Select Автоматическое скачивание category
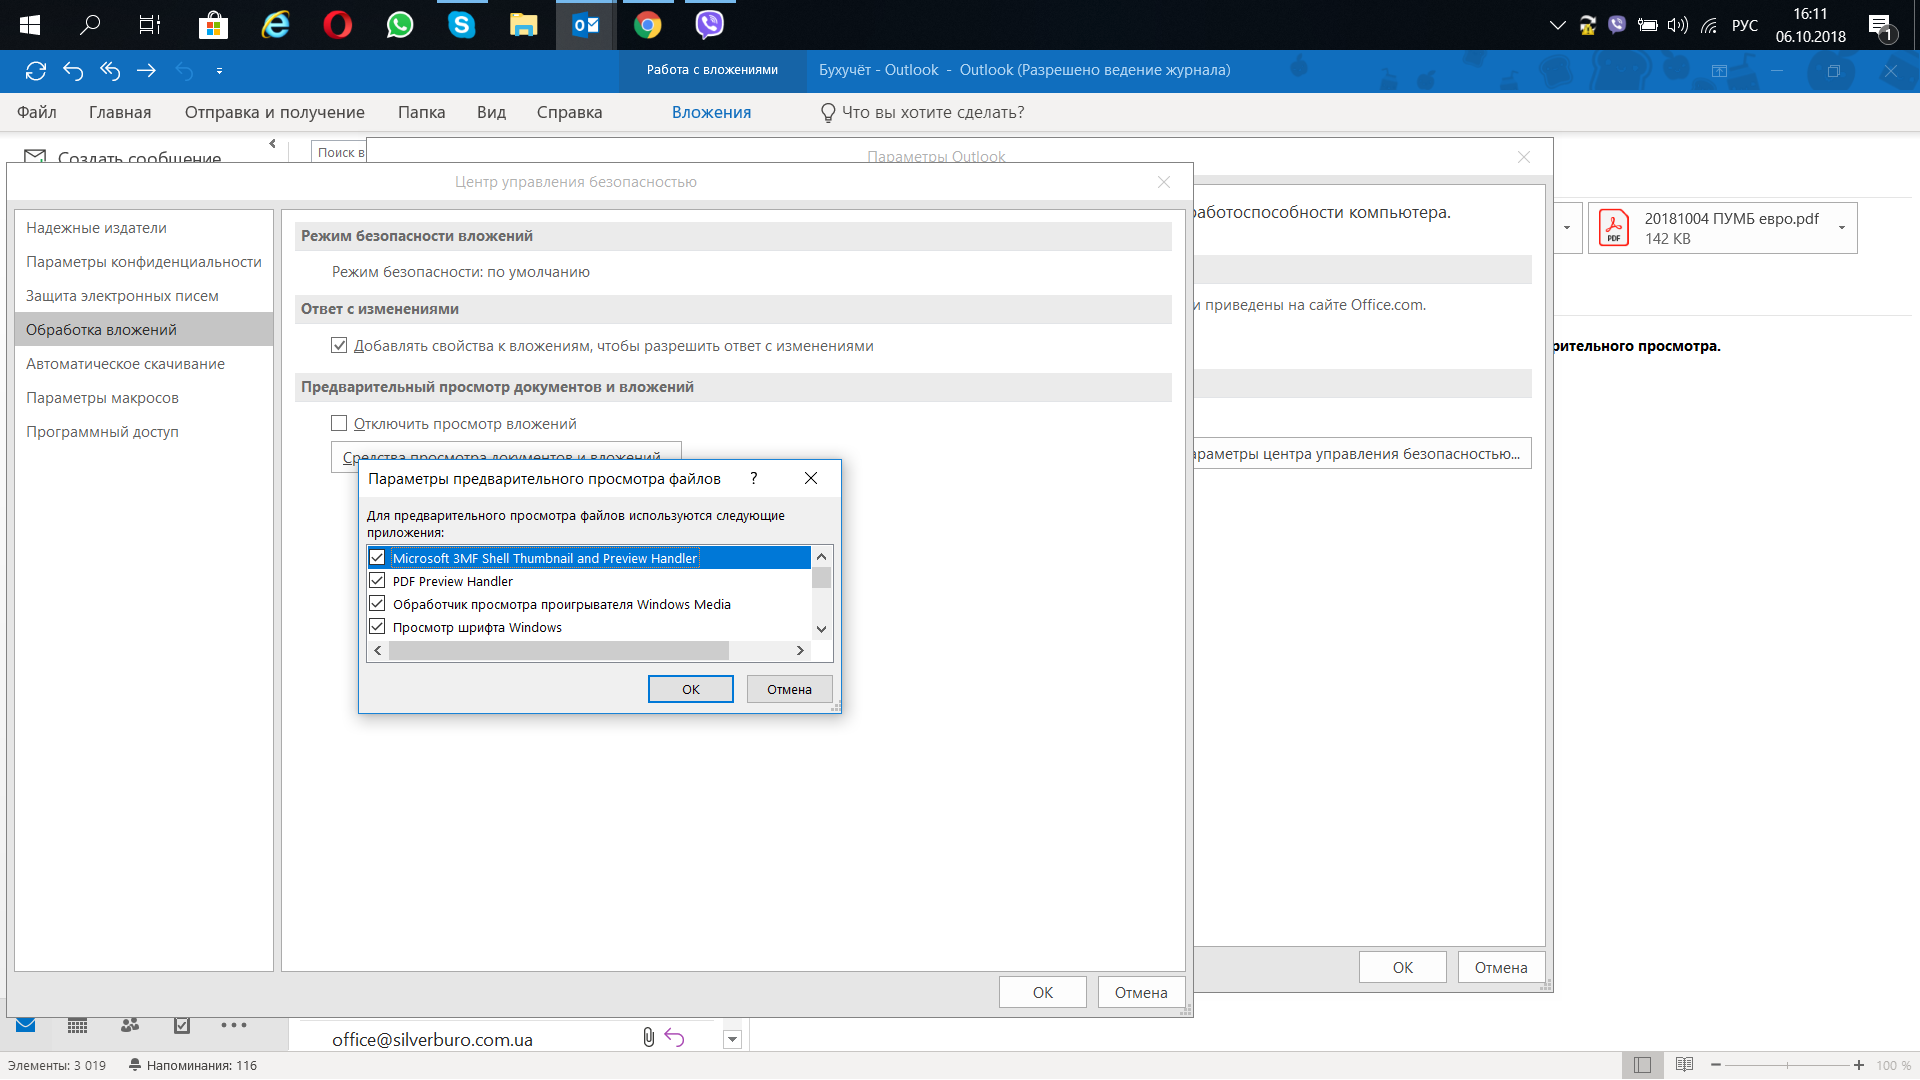 click(144, 364)
